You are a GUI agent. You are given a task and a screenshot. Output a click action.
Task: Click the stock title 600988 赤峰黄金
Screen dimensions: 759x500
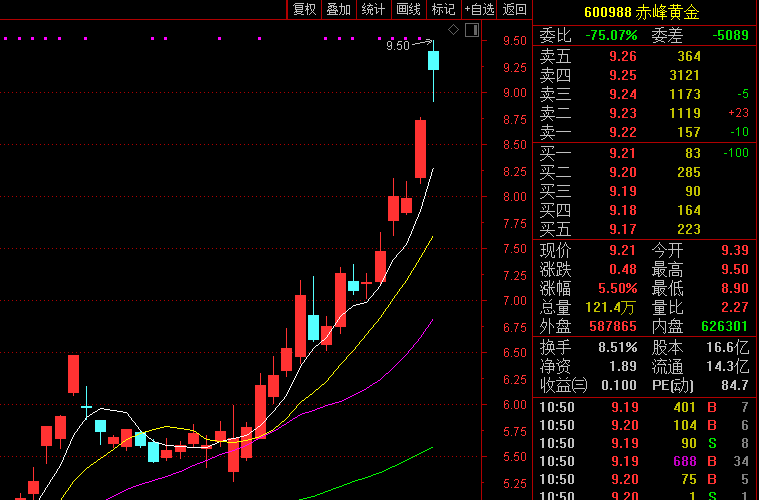tap(642, 12)
